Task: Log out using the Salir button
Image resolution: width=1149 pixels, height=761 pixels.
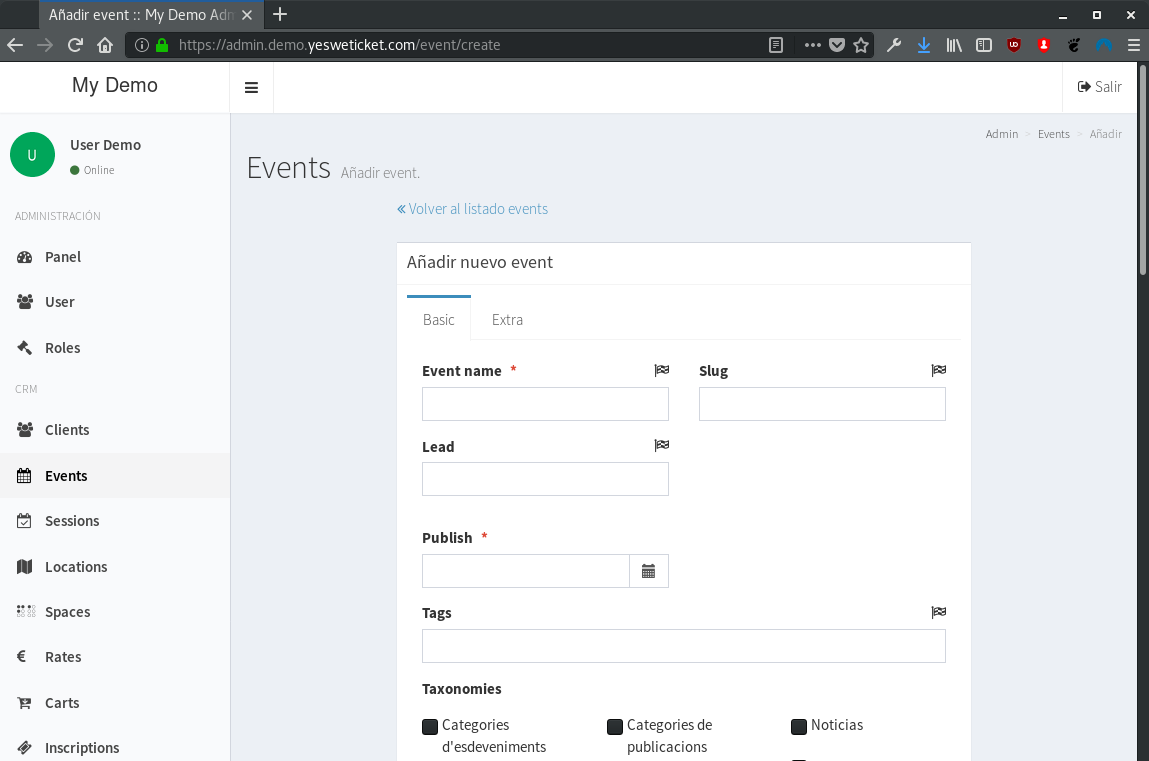Action: click(1099, 87)
